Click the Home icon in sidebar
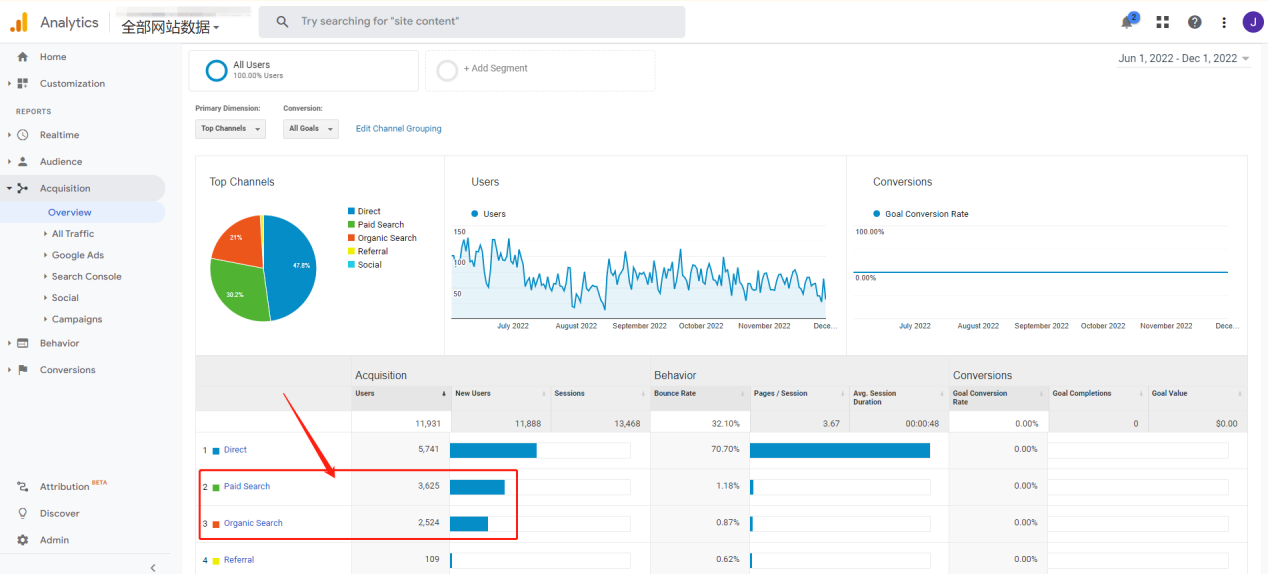Image resolution: width=1268 pixels, height=574 pixels. 22,57
